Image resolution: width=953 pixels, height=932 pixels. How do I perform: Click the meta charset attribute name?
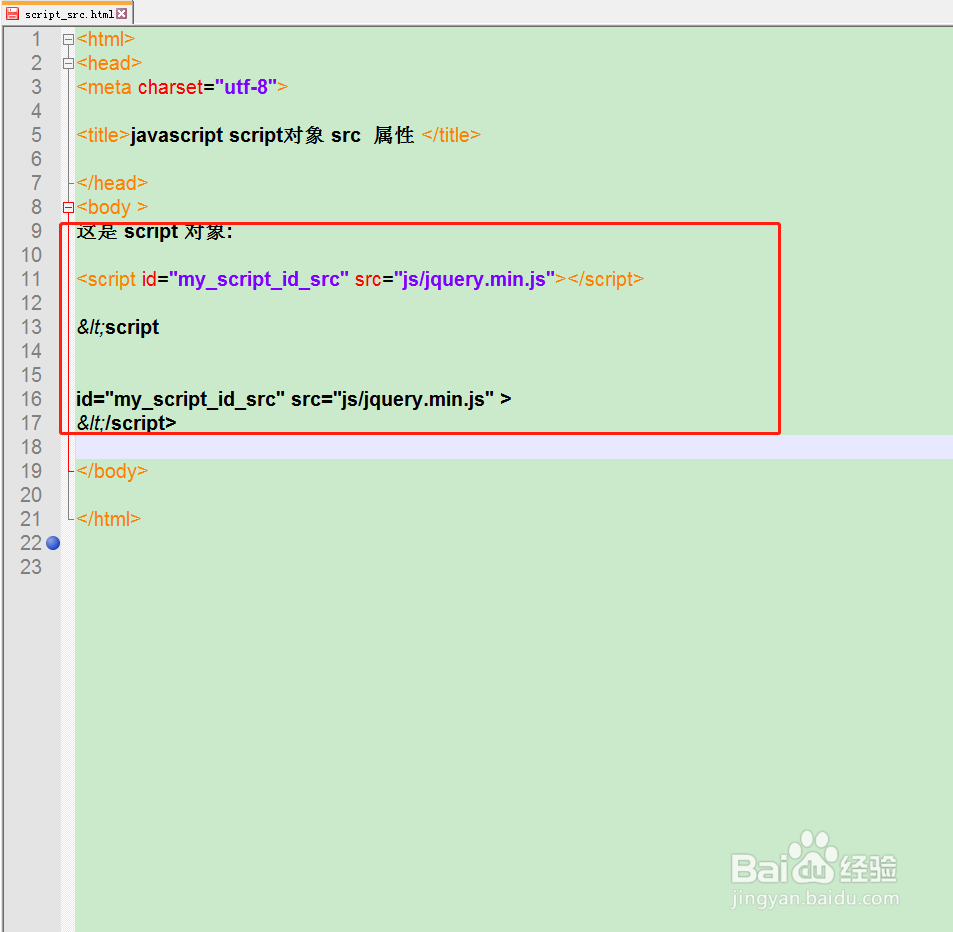point(170,87)
